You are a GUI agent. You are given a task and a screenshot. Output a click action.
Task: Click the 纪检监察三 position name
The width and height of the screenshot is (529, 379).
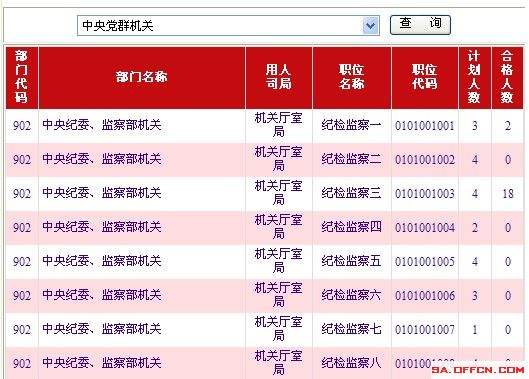point(352,193)
